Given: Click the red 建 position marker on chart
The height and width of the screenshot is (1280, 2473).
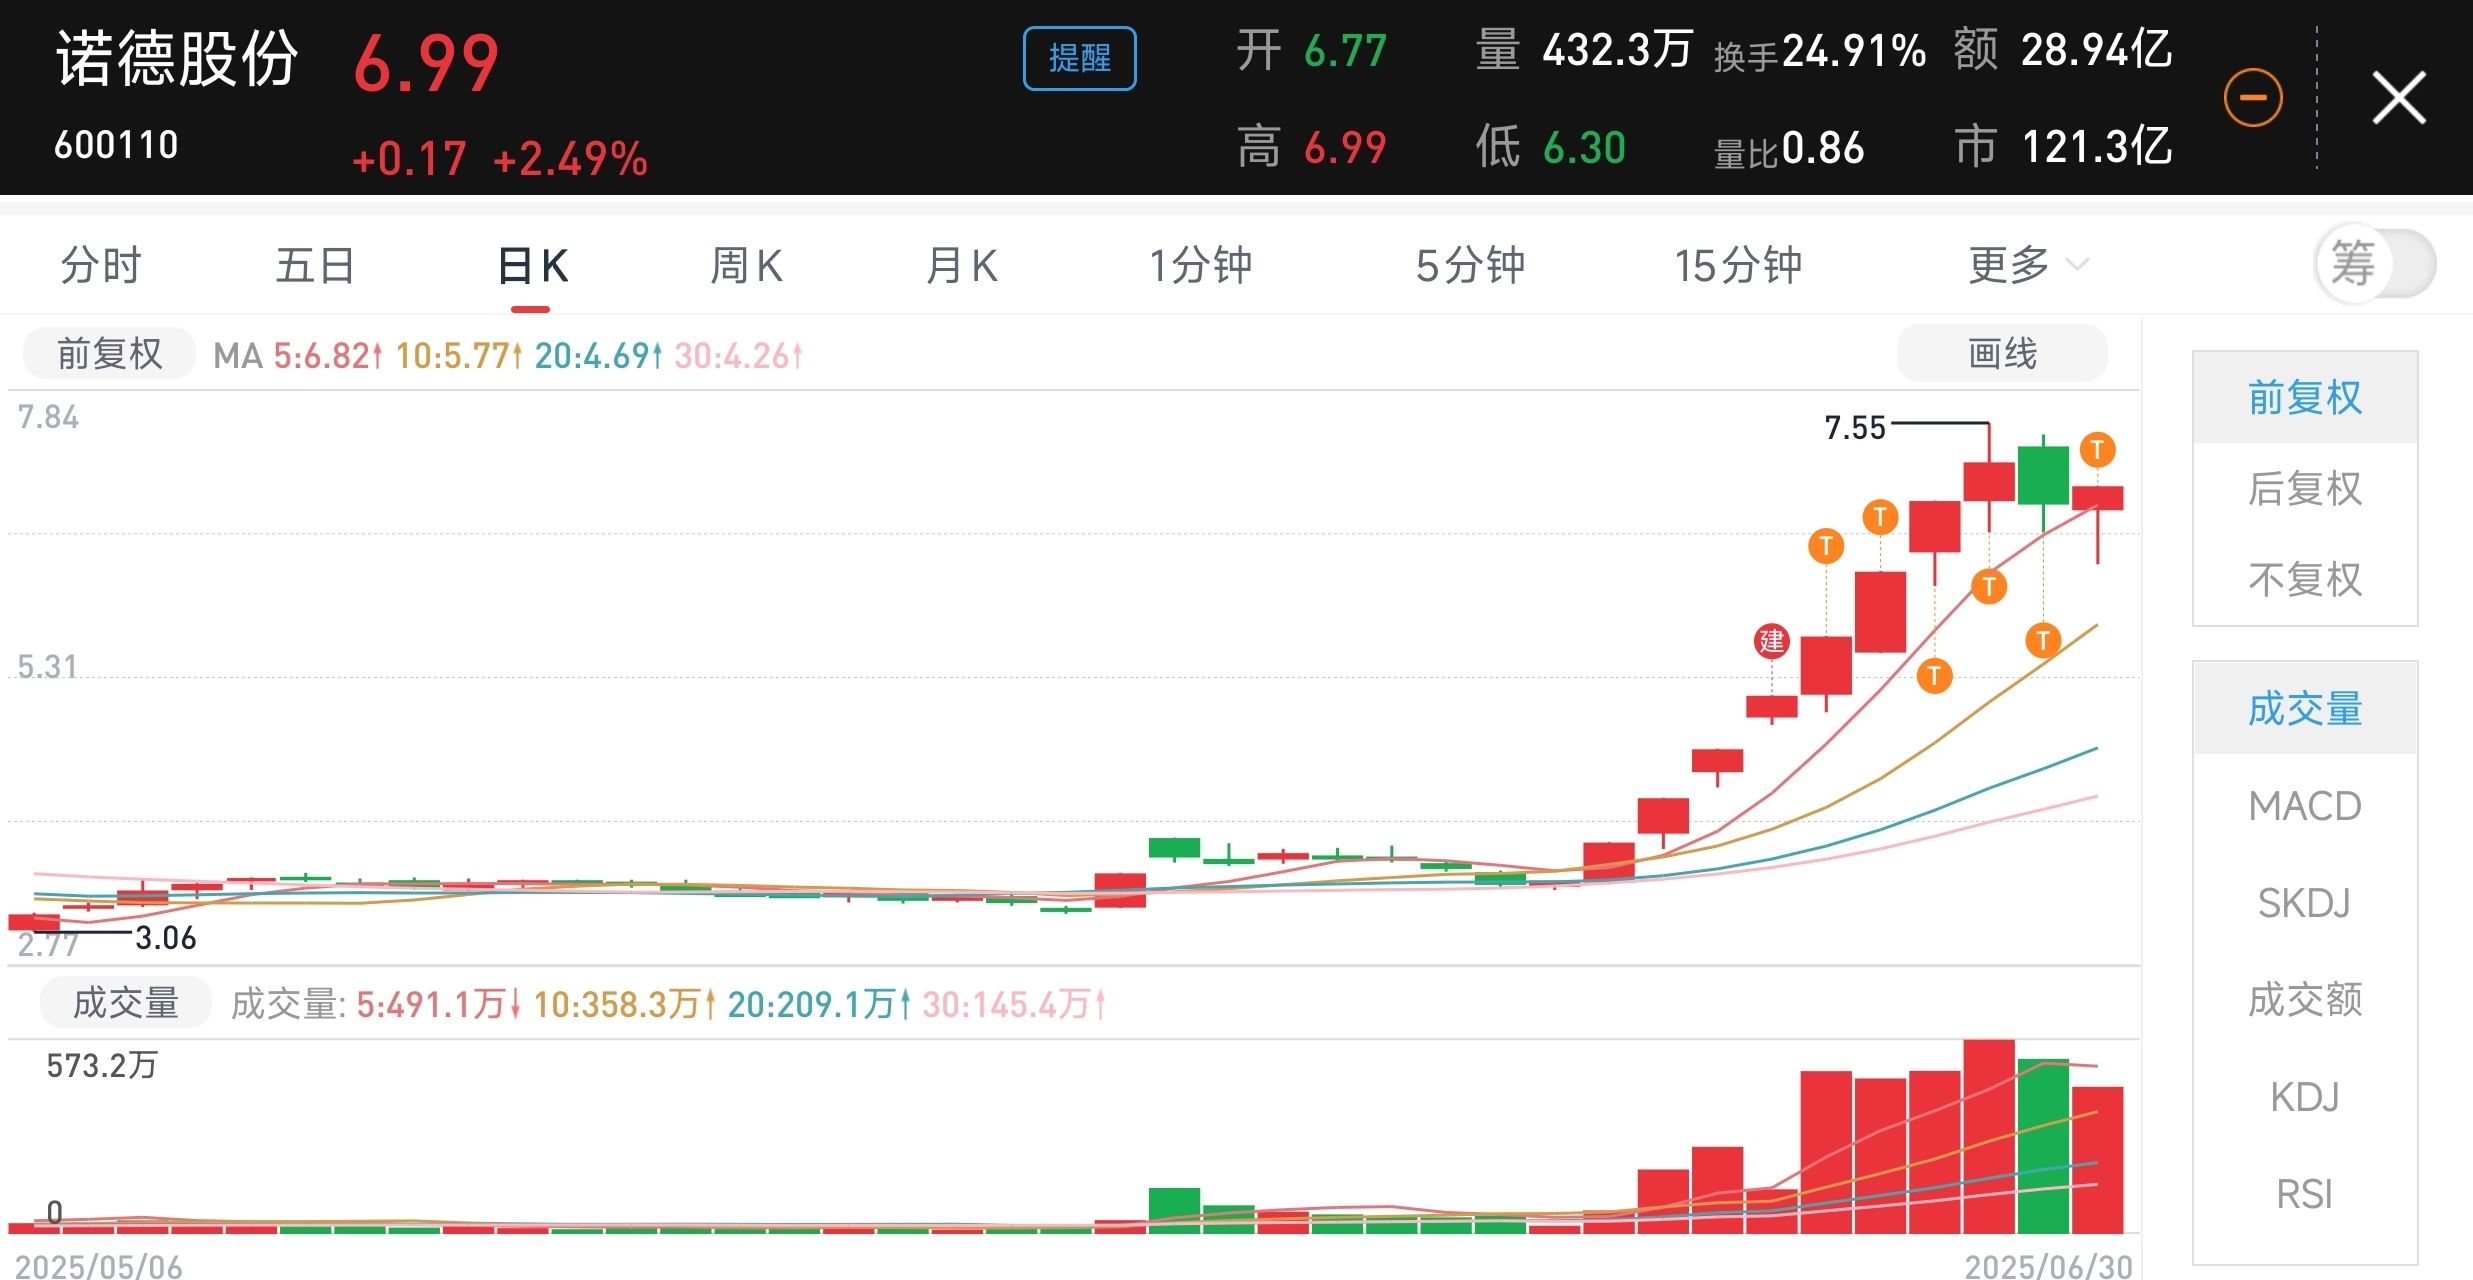Looking at the screenshot, I should point(1772,641).
